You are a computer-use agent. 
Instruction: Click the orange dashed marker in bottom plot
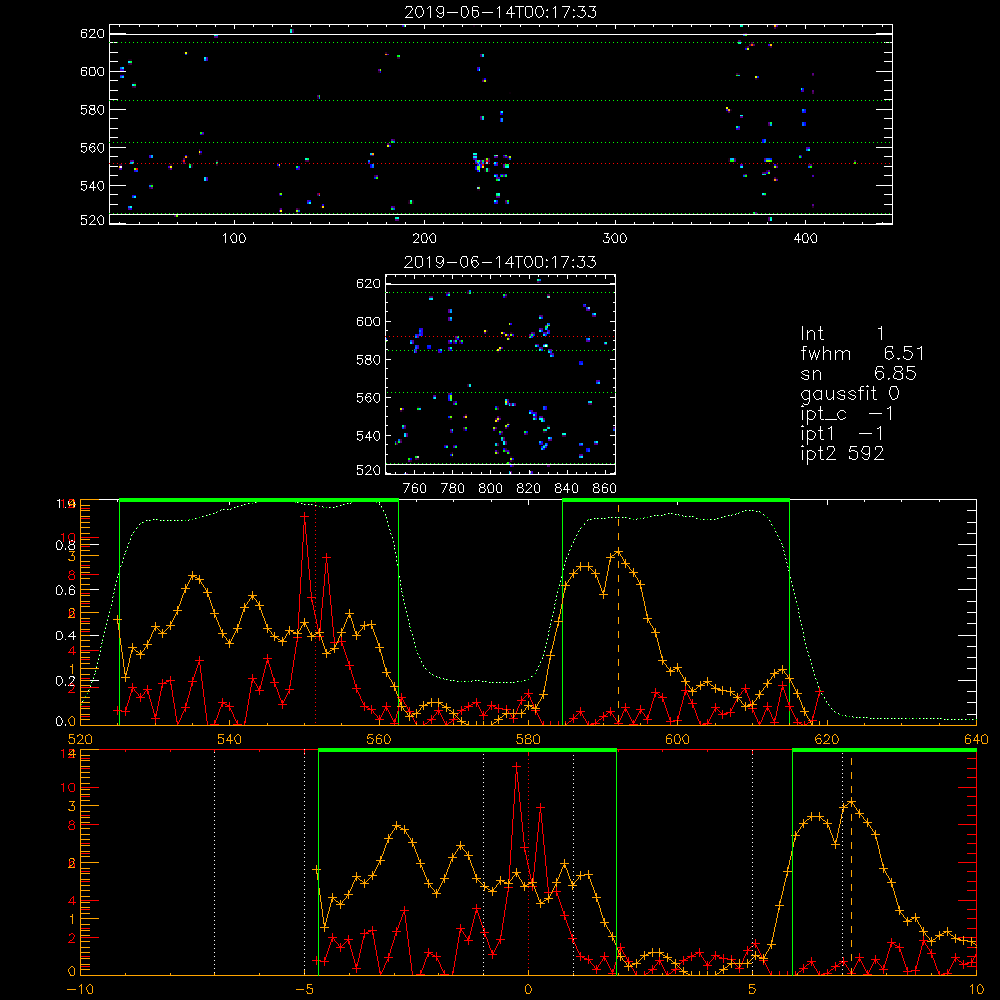[851, 865]
